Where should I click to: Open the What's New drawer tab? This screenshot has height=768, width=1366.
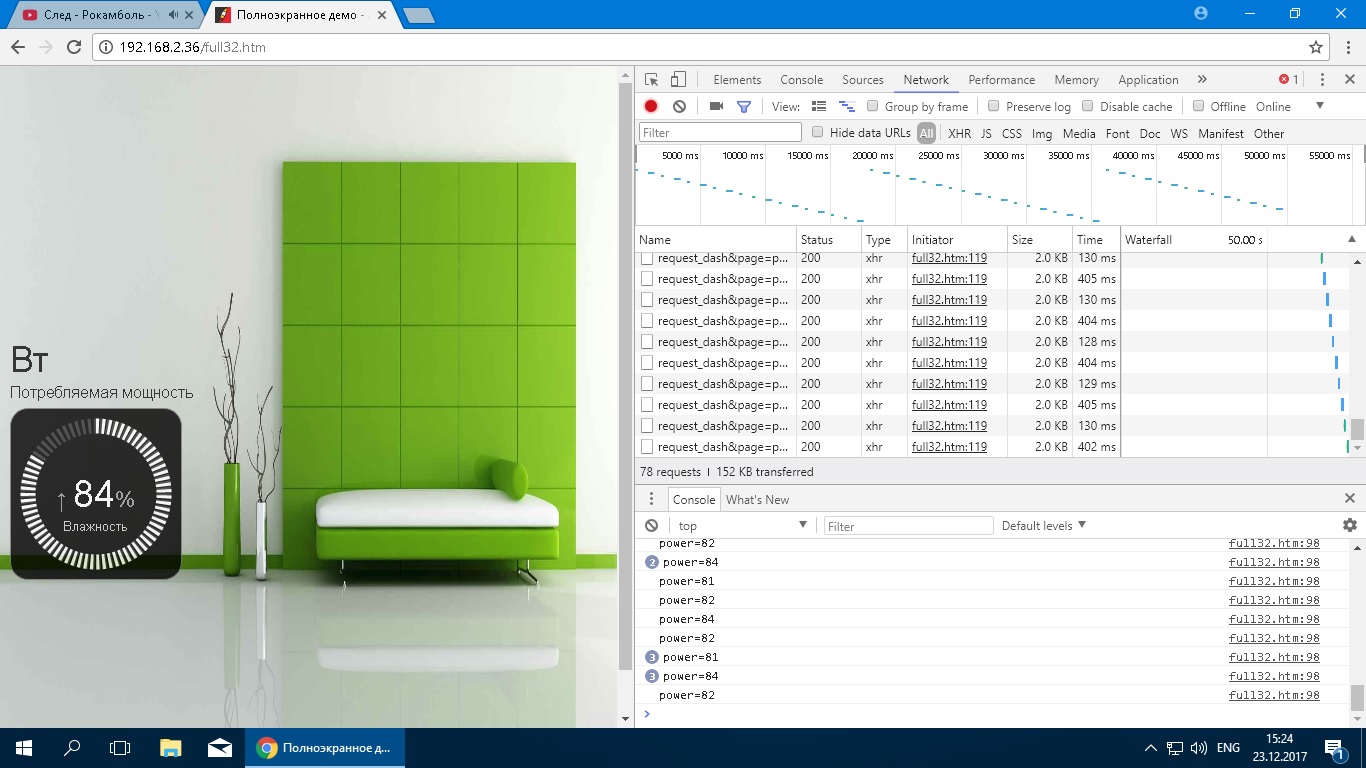click(757, 499)
